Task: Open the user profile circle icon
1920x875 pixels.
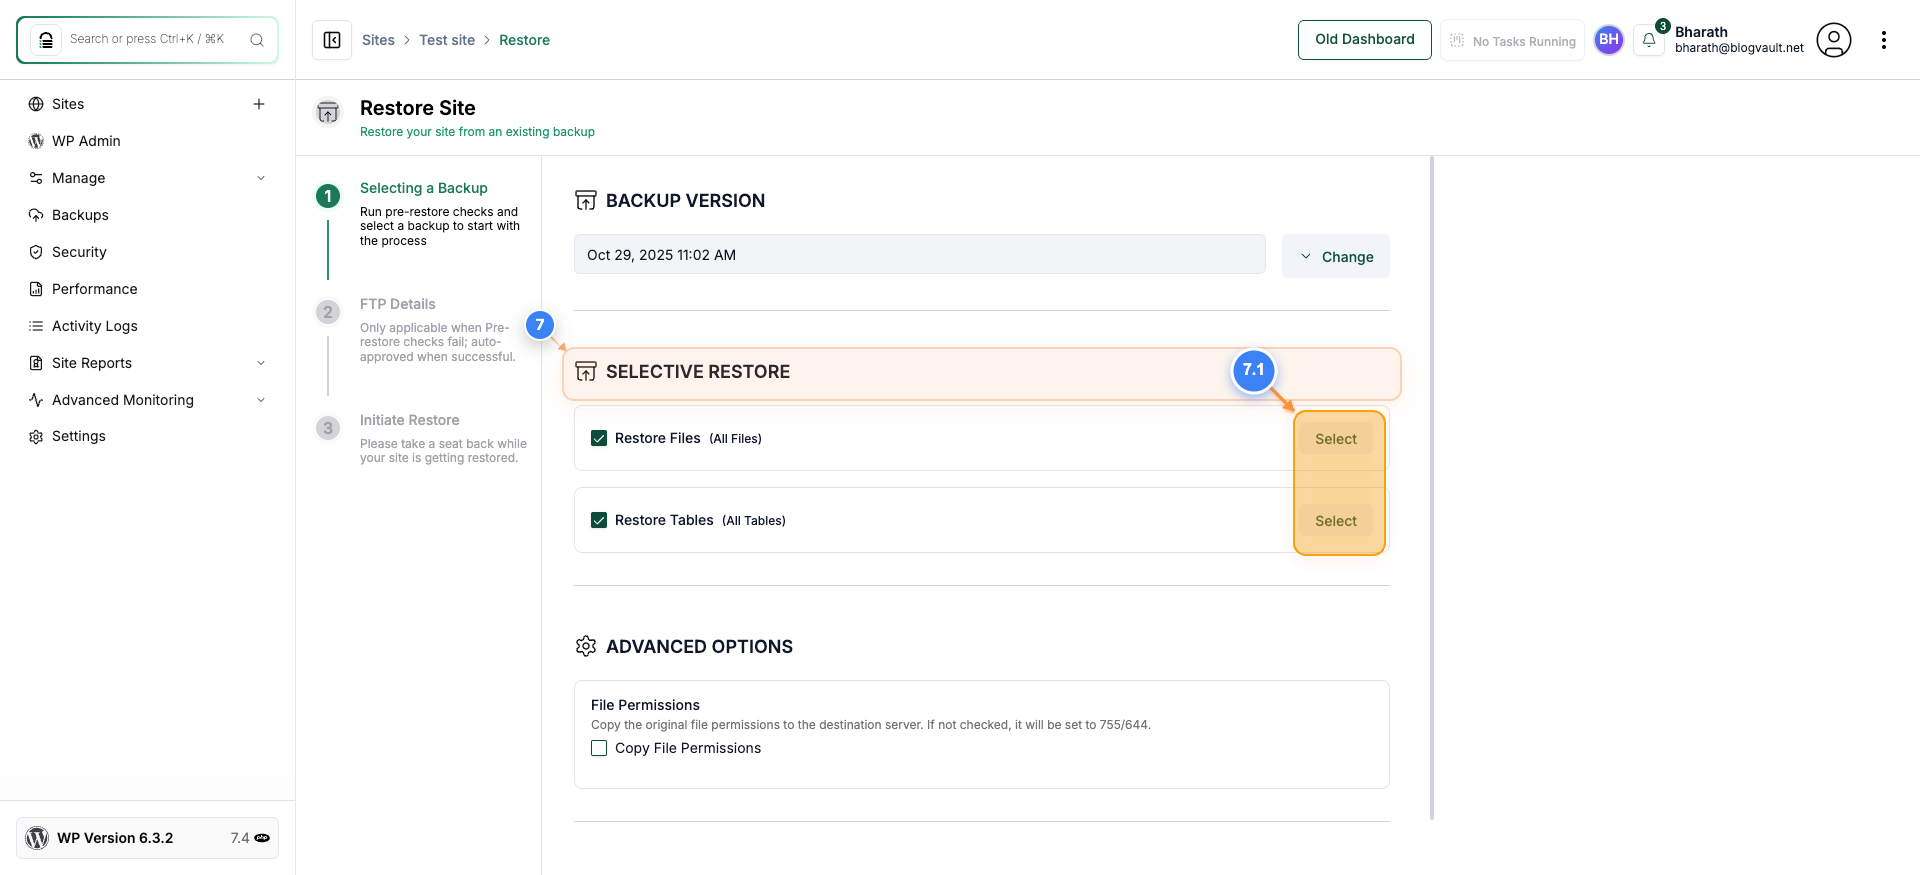Action: coord(1834,40)
